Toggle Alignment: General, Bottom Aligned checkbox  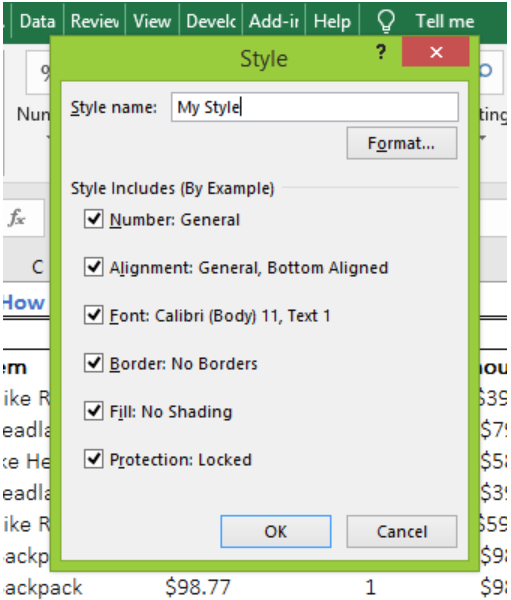(93, 267)
